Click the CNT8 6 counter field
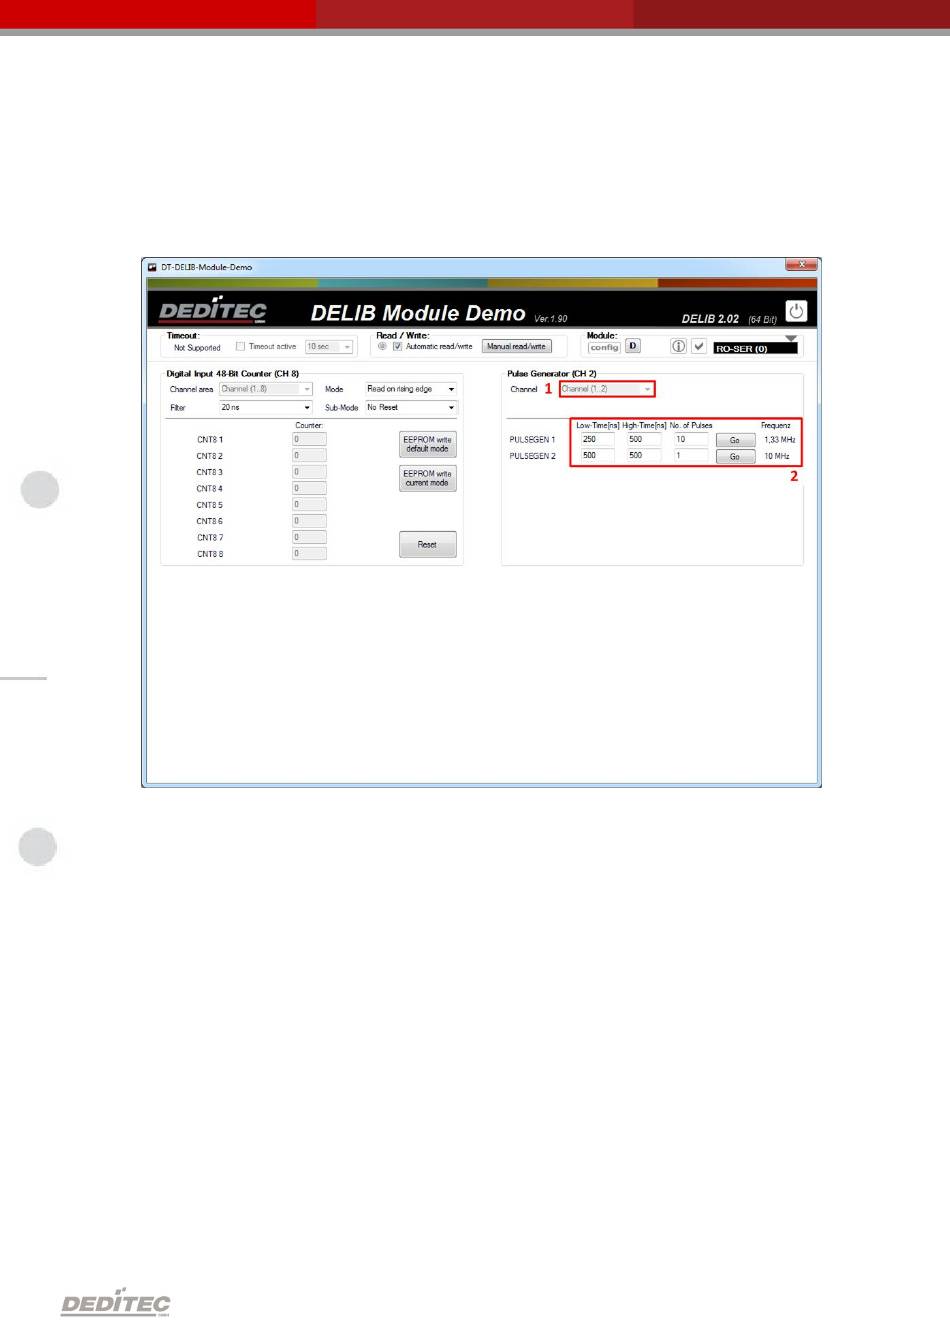950x1344 pixels. click(309, 521)
